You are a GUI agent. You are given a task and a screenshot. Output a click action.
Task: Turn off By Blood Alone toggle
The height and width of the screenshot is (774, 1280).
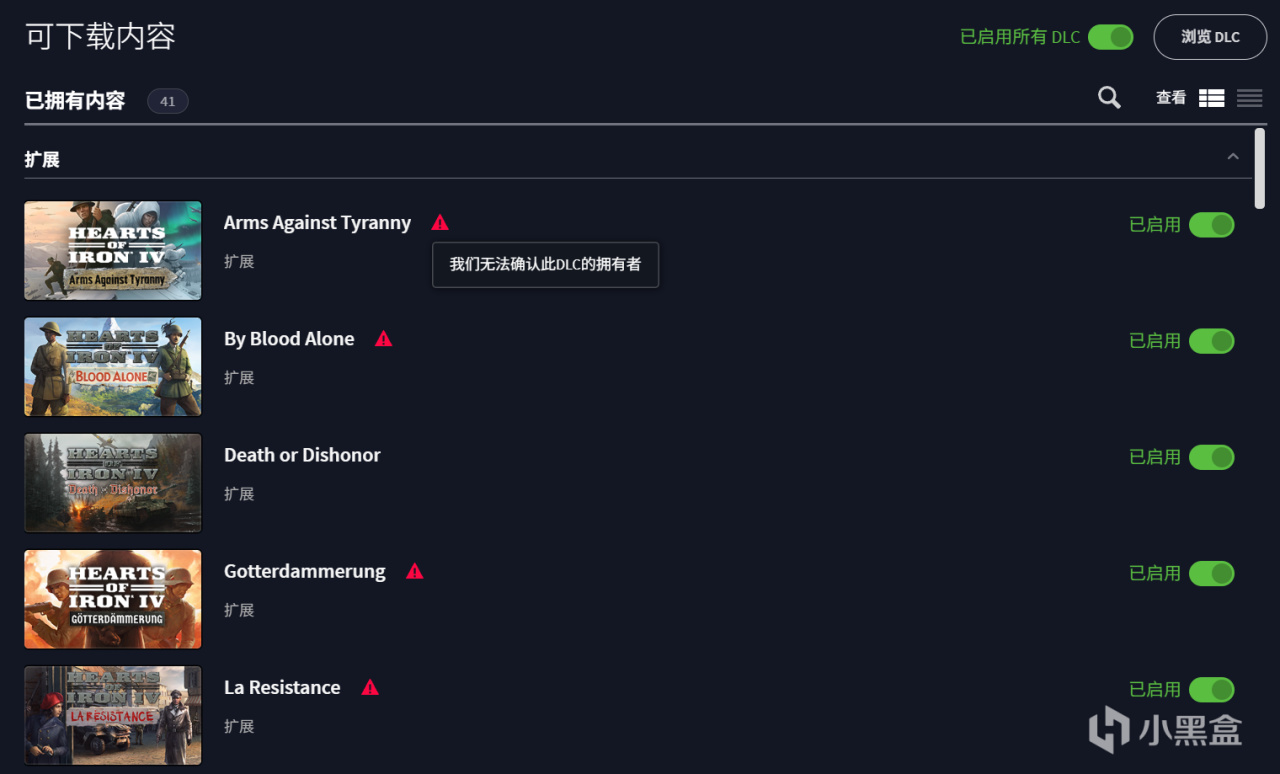[1211, 341]
